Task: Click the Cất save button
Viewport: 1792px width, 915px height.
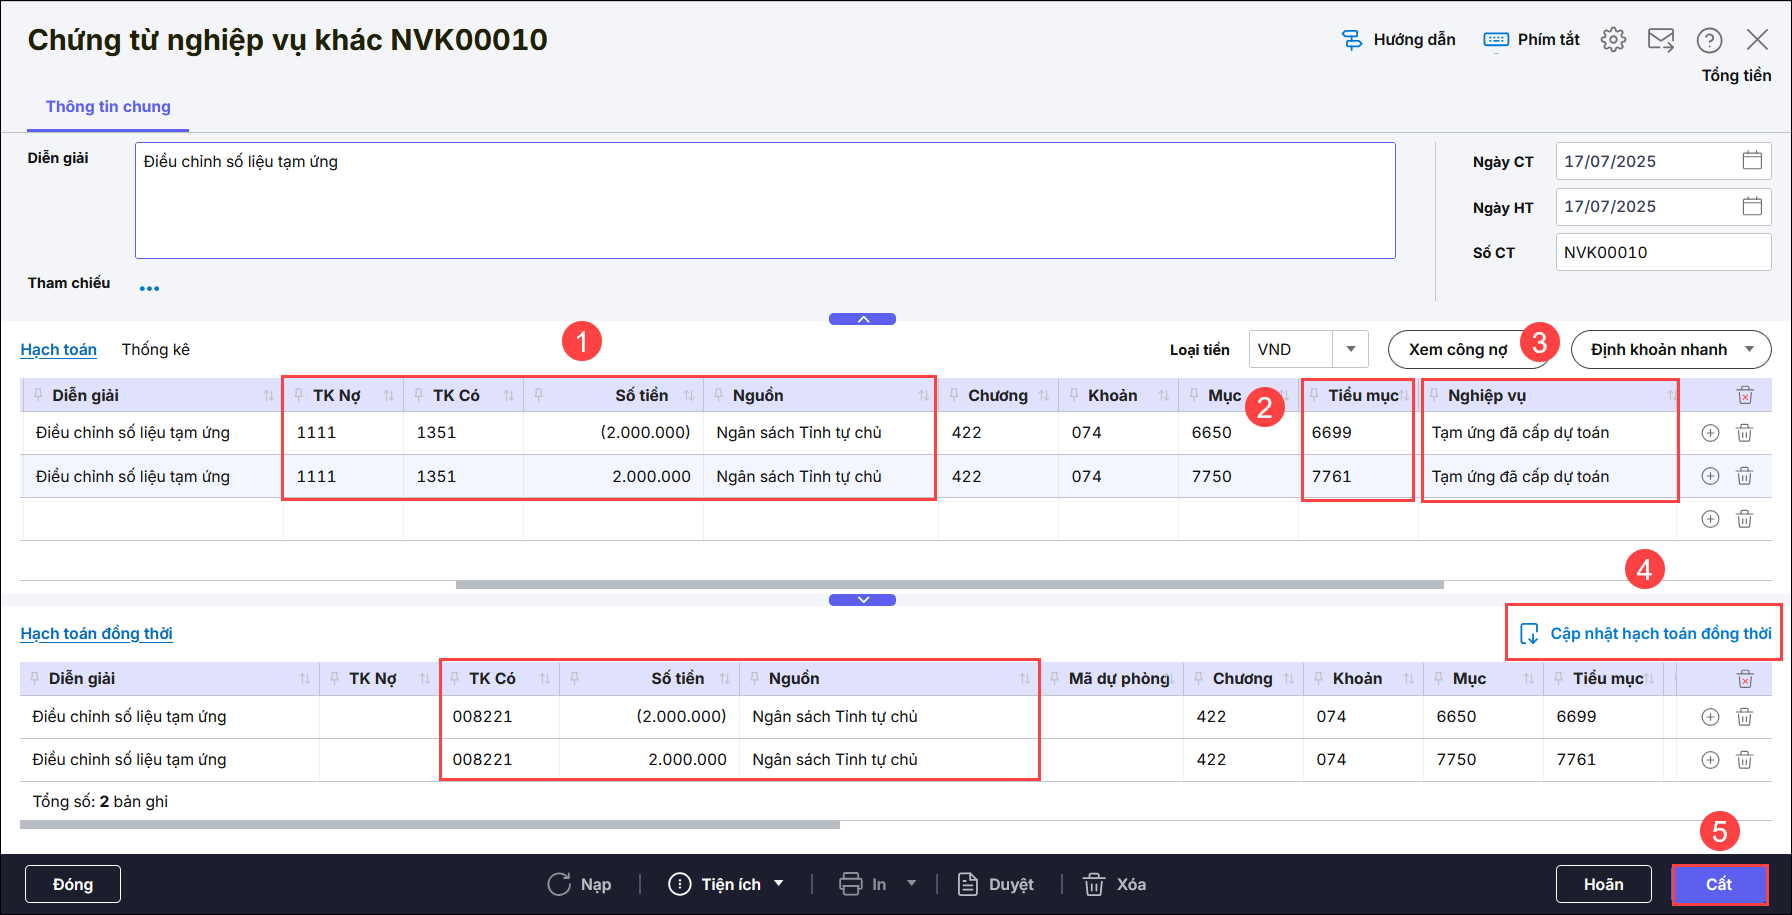Action: pyautogui.click(x=1718, y=884)
